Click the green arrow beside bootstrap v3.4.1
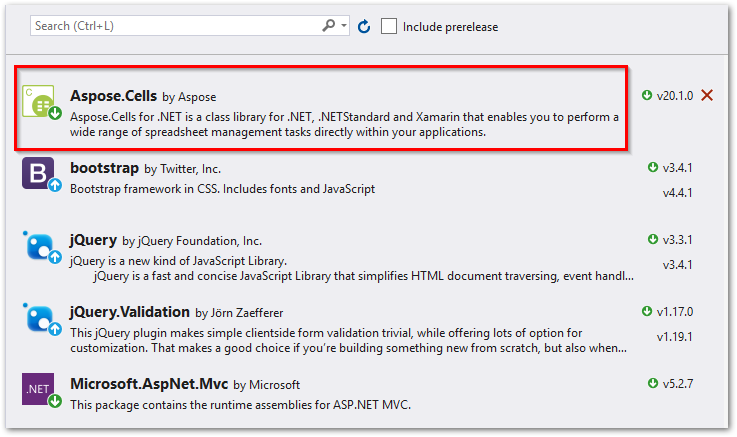 tap(652, 168)
